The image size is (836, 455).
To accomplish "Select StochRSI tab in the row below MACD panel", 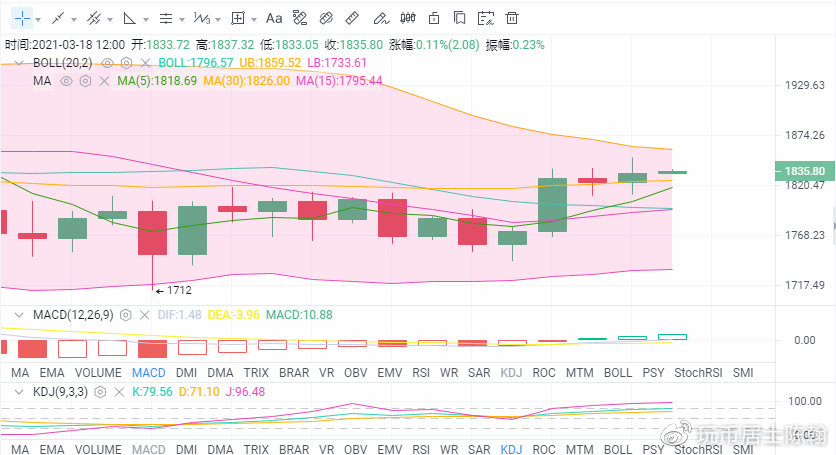I will (698, 373).
